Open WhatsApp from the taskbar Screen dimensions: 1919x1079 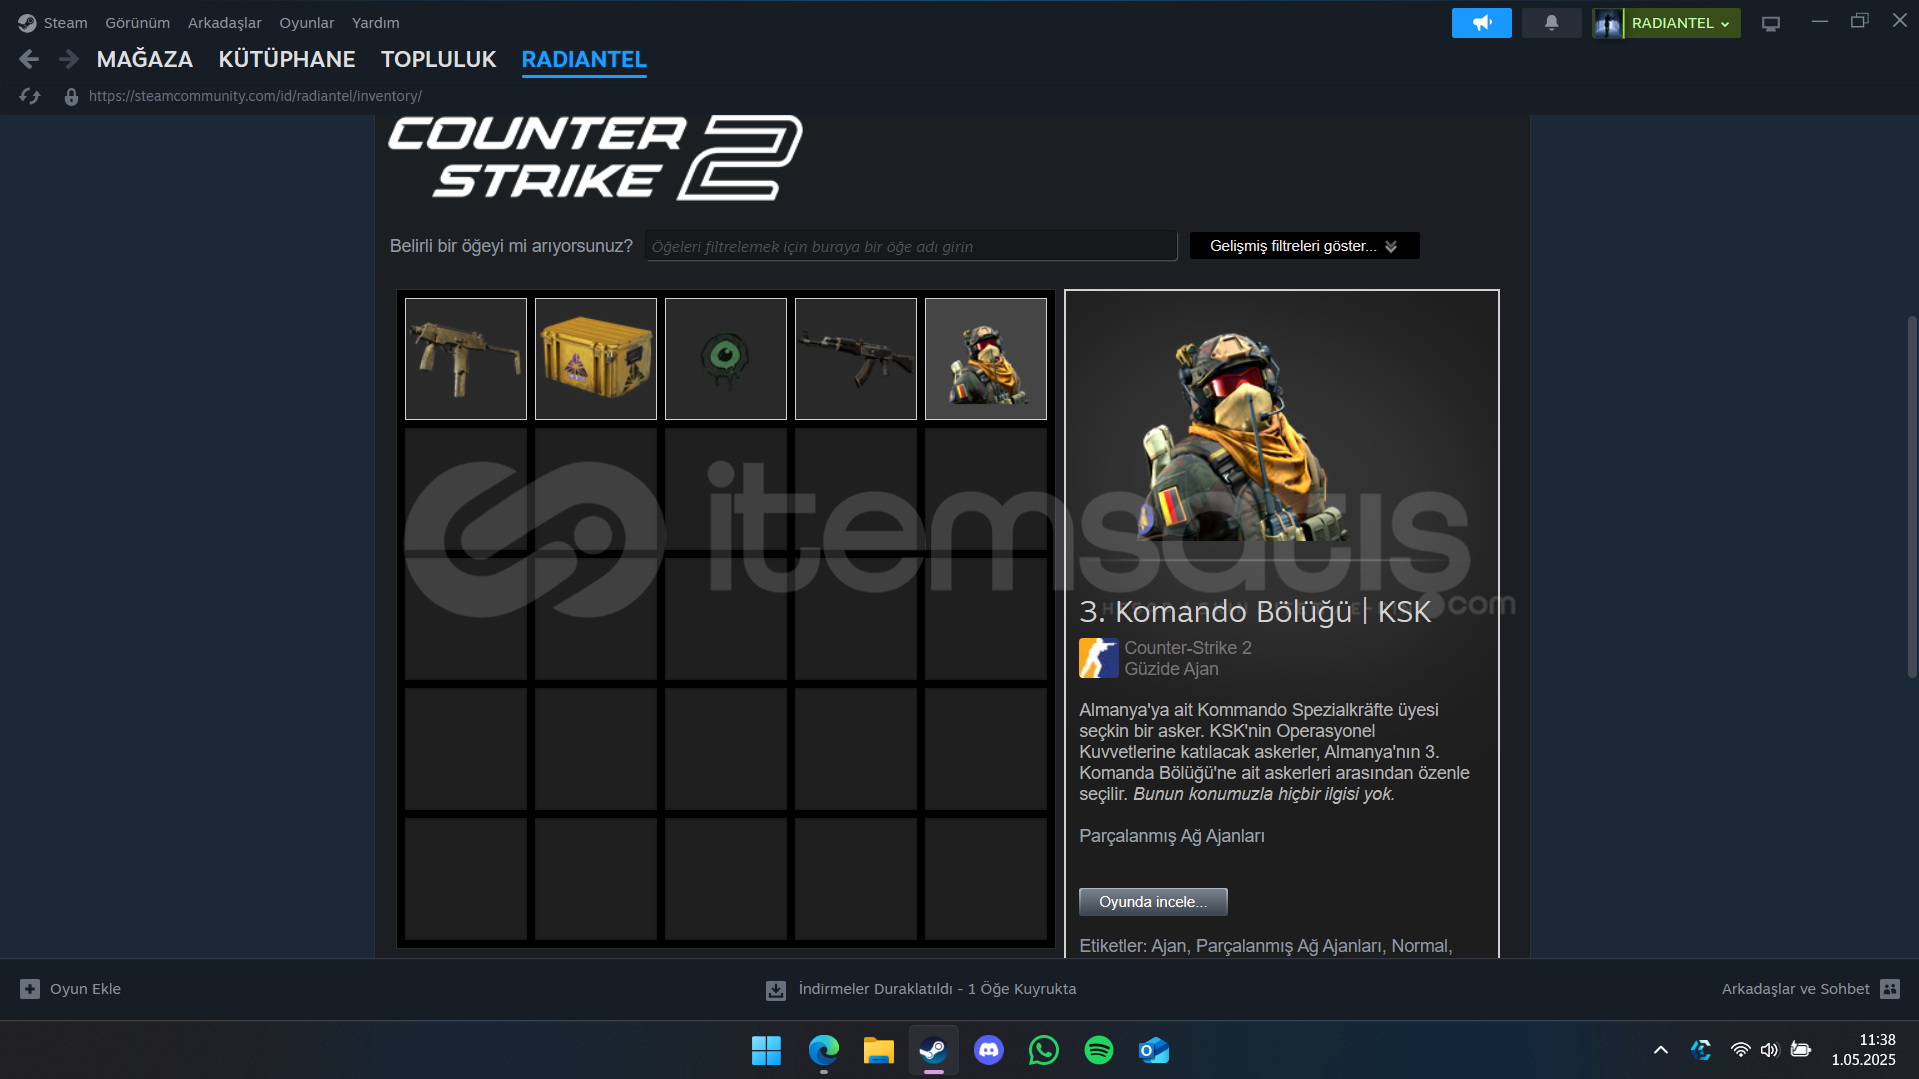click(1043, 1050)
